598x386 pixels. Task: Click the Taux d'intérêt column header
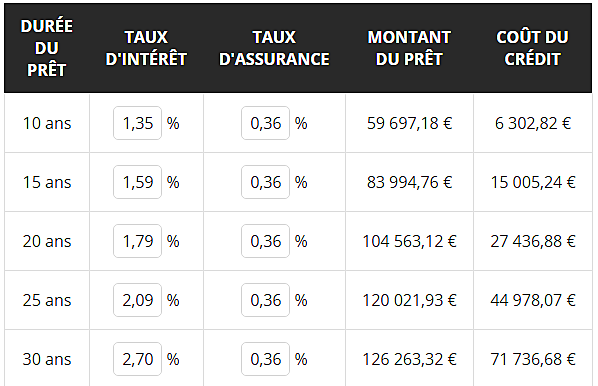146,48
